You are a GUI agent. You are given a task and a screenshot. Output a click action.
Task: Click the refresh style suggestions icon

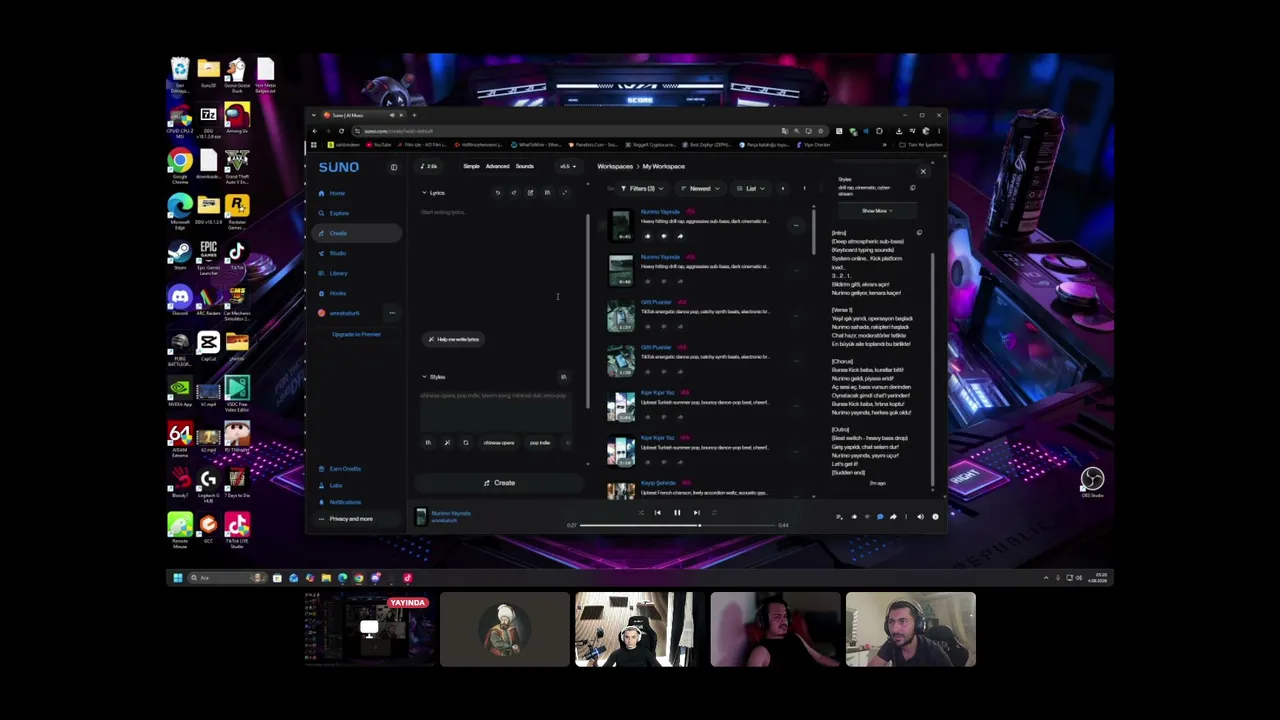tap(465, 443)
